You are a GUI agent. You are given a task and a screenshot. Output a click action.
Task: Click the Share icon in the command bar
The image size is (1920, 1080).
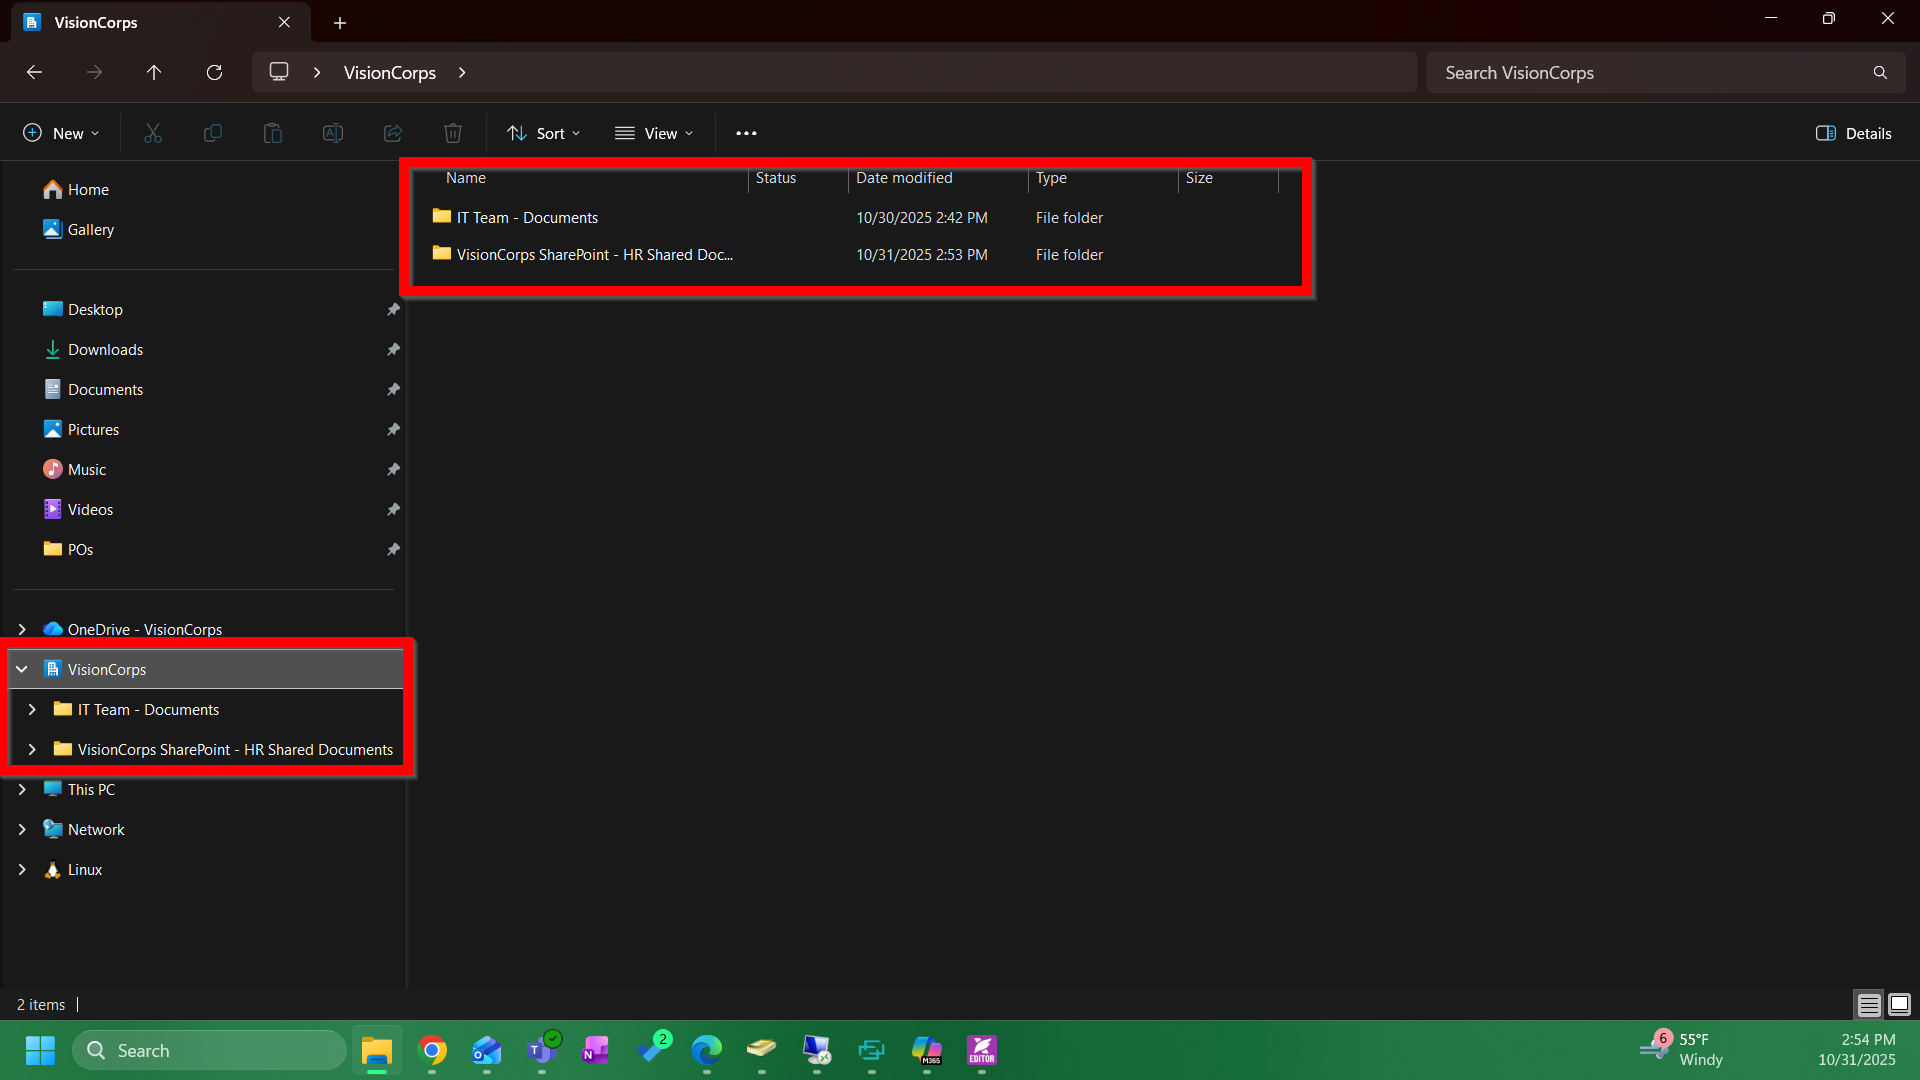tap(392, 132)
